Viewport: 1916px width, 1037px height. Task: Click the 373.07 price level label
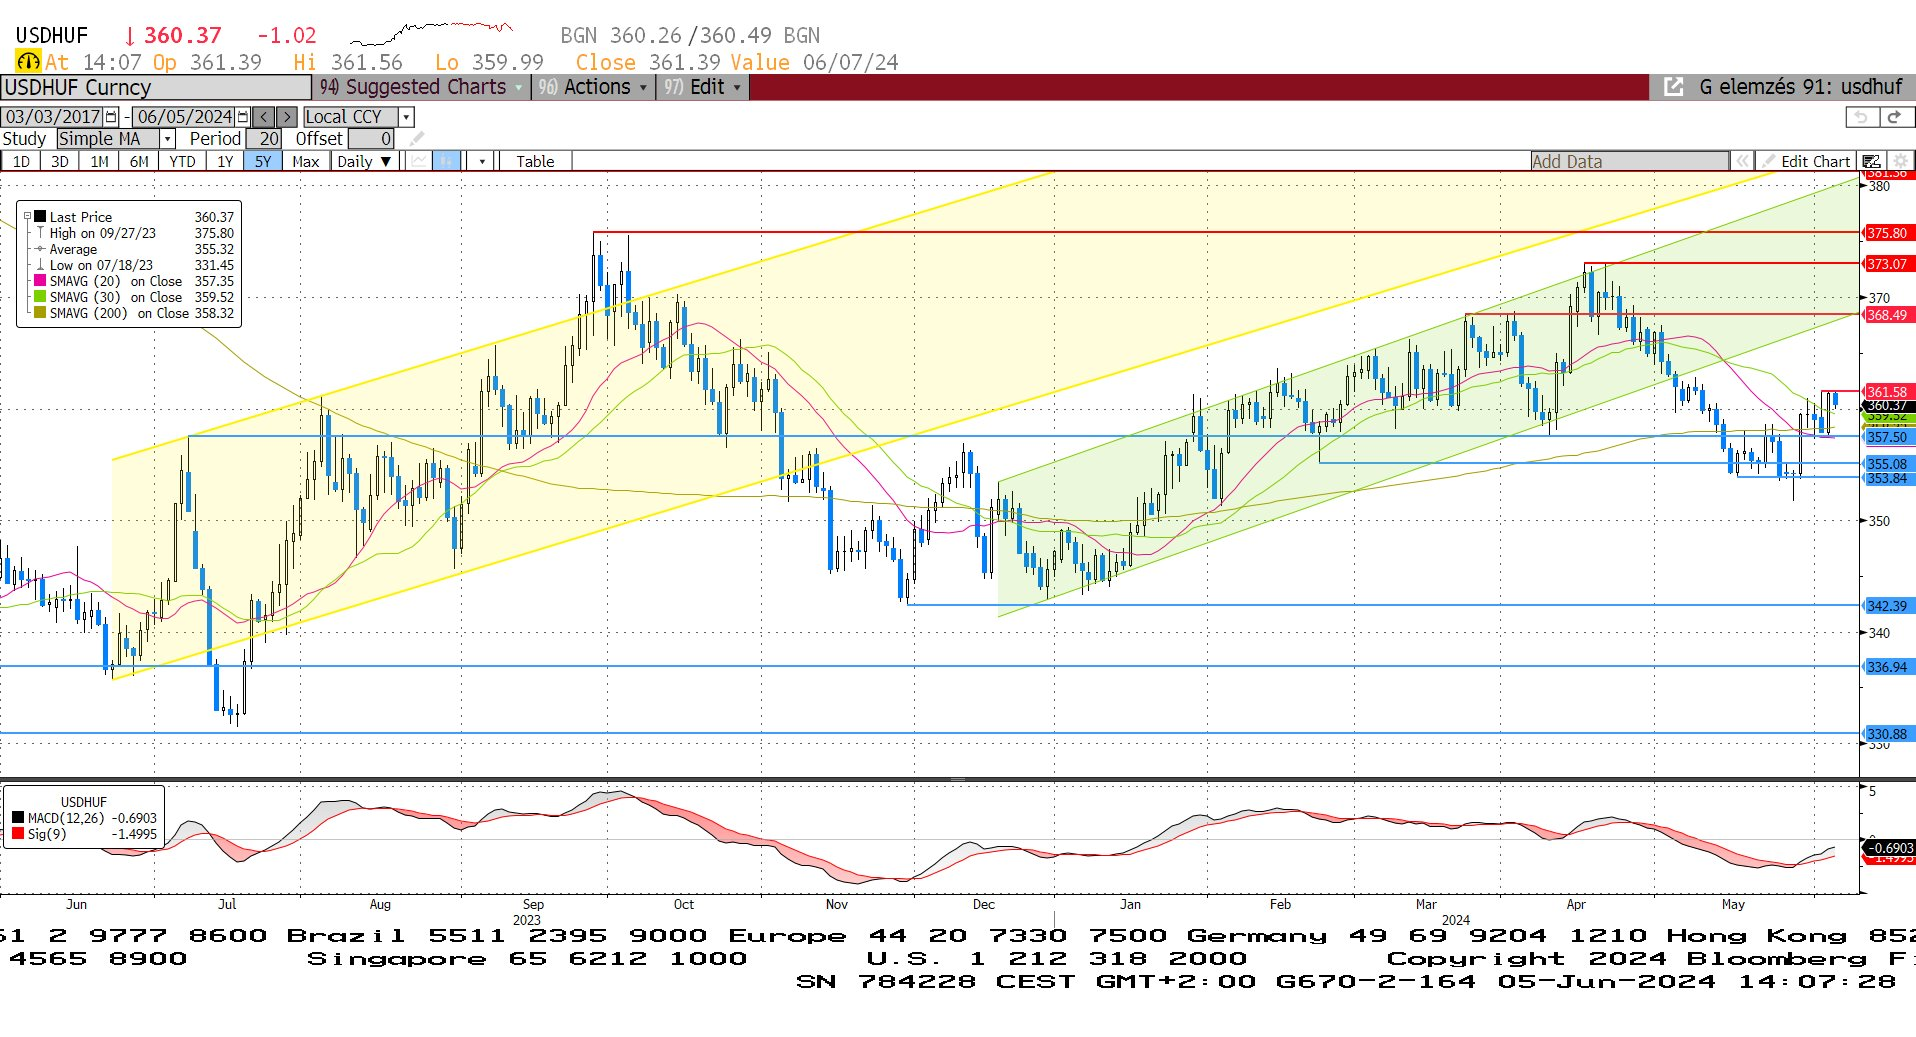(1888, 264)
